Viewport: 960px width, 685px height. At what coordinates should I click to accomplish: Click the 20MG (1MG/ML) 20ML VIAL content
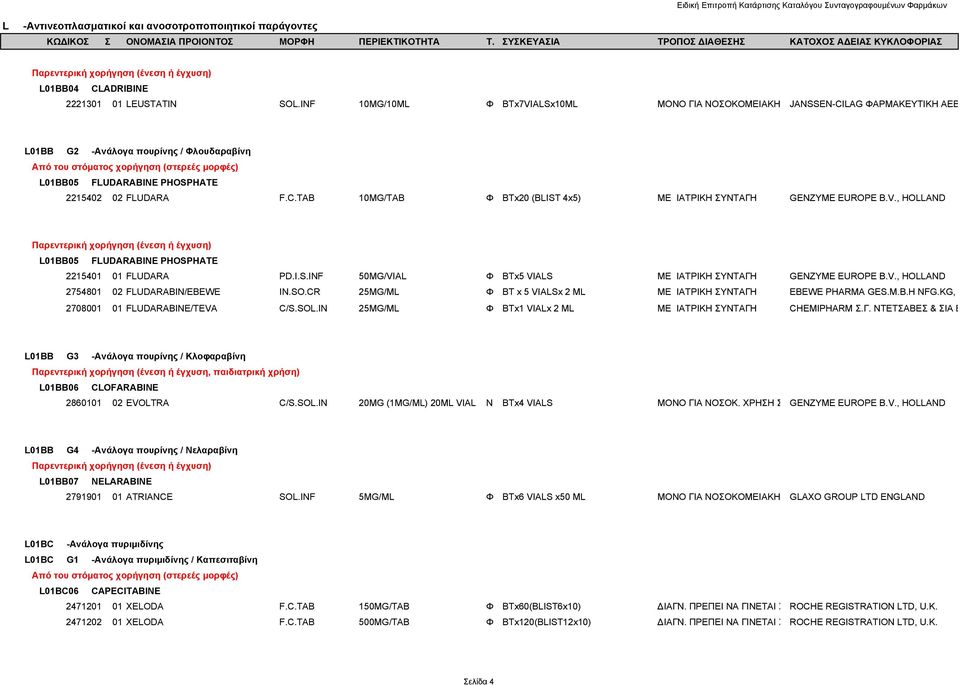pyautogui.click(x=417, y=403)
